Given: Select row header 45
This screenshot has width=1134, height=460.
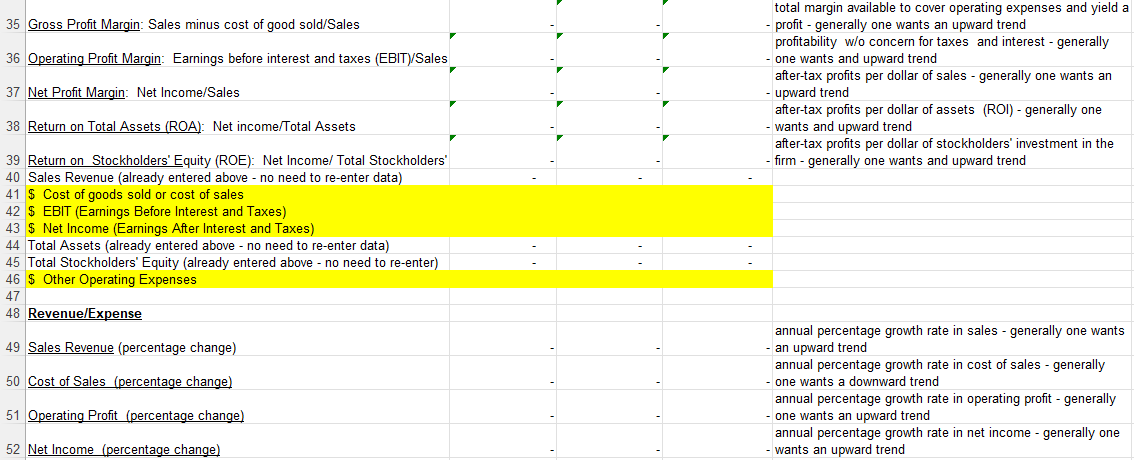Looking at the screenshot, I should [12, 263].
